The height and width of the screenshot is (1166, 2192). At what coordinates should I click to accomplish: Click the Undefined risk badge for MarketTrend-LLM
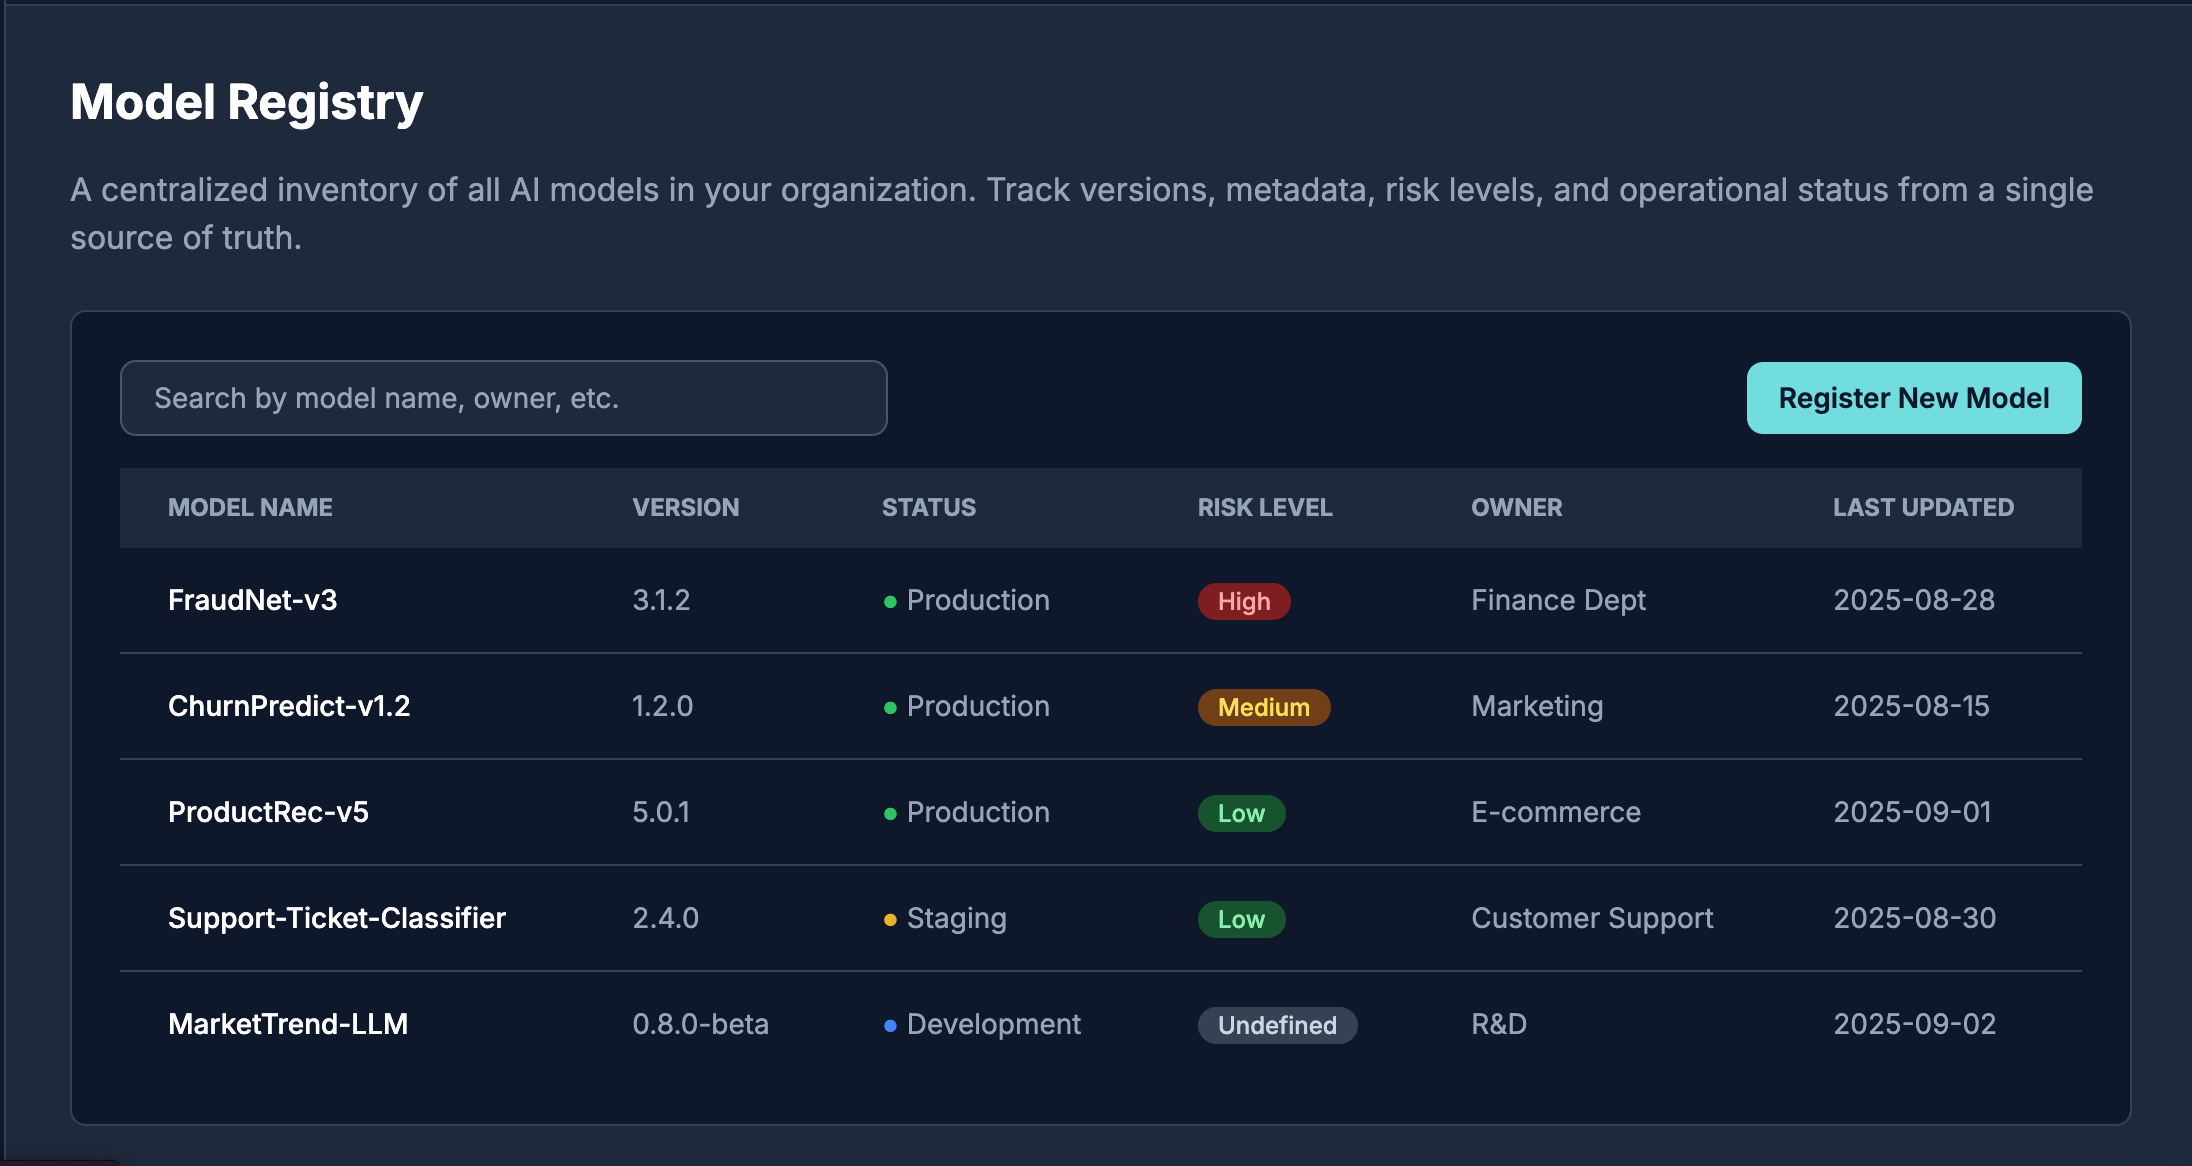pos(1277,1025)
